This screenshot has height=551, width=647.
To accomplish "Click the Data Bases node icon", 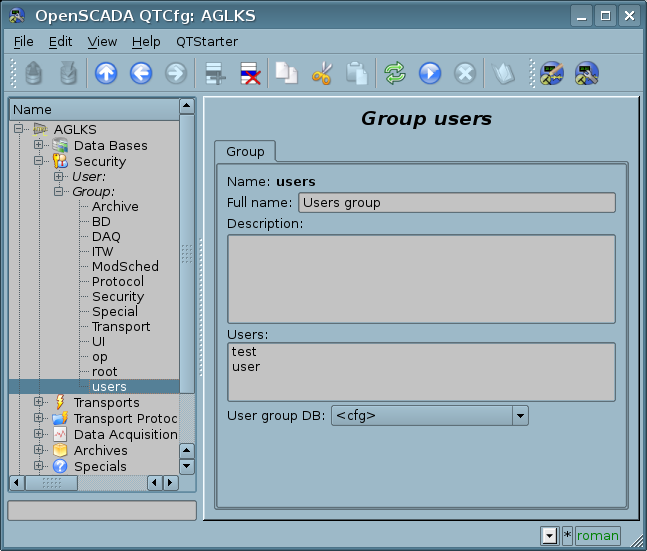I will [x=60, y=145].
